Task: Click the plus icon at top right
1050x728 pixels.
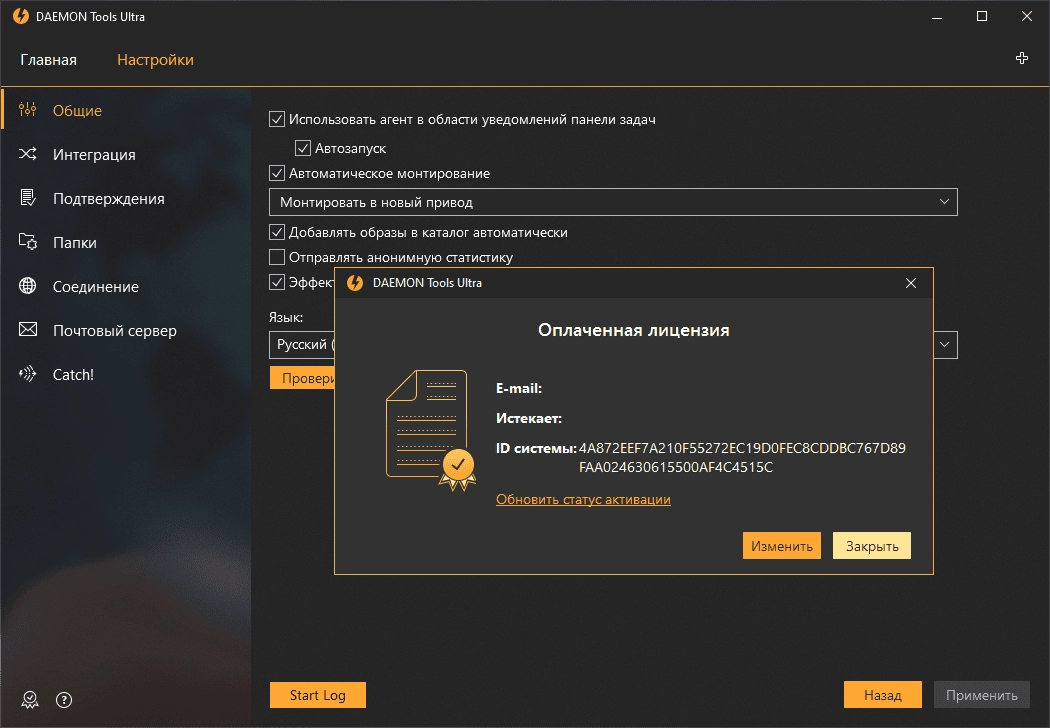Action: tap(1022, 58)
